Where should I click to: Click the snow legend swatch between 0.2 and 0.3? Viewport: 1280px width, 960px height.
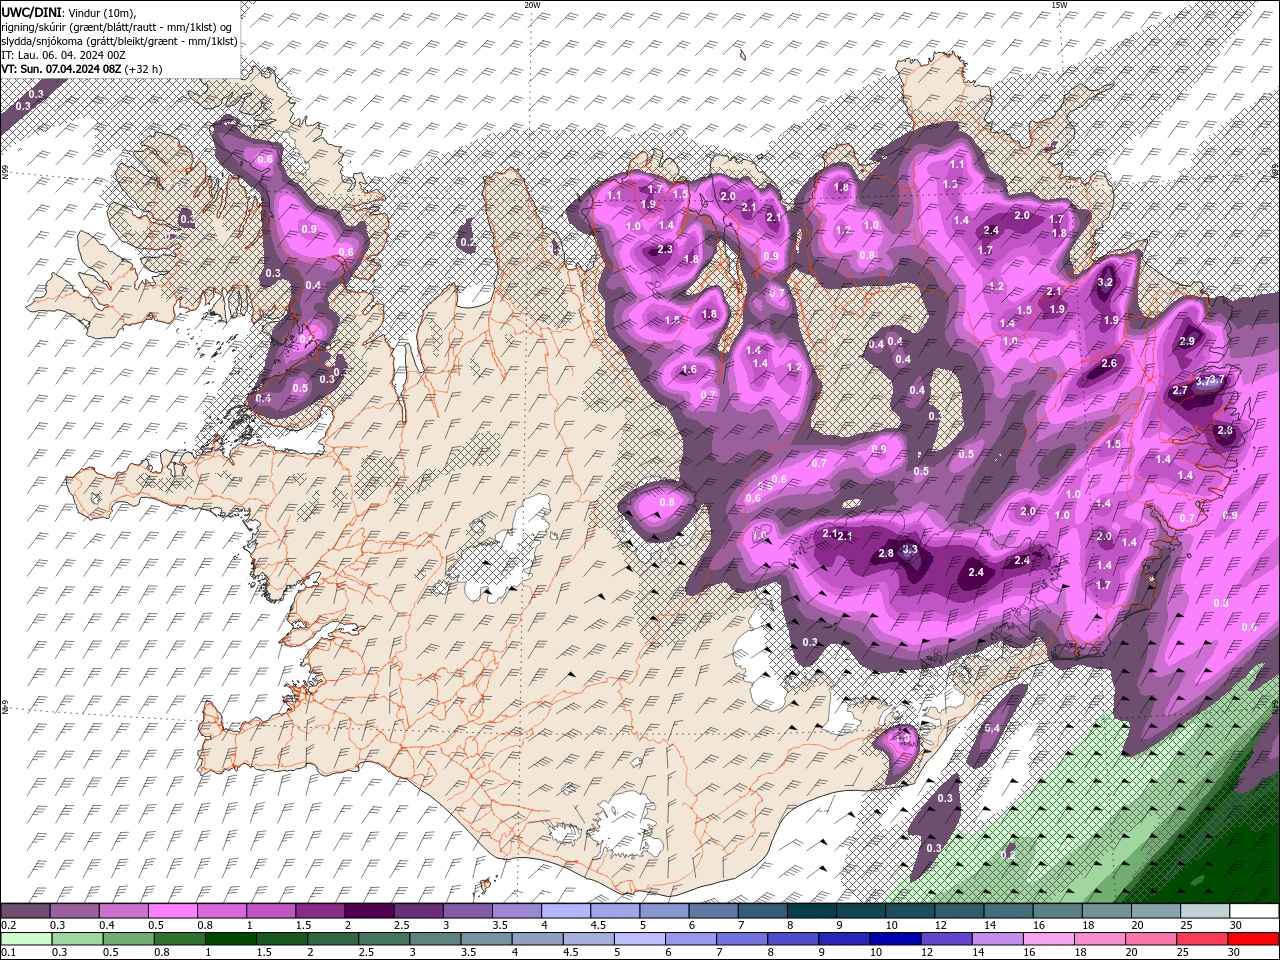[x=25, y=911]
